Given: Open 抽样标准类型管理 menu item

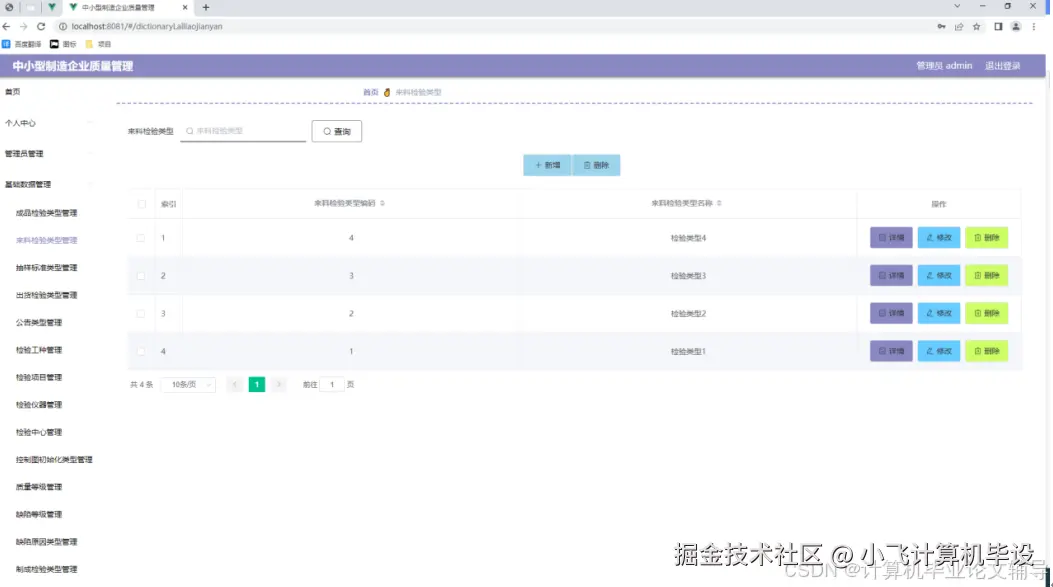Looking at the screenshot, I should click(46, 268).
